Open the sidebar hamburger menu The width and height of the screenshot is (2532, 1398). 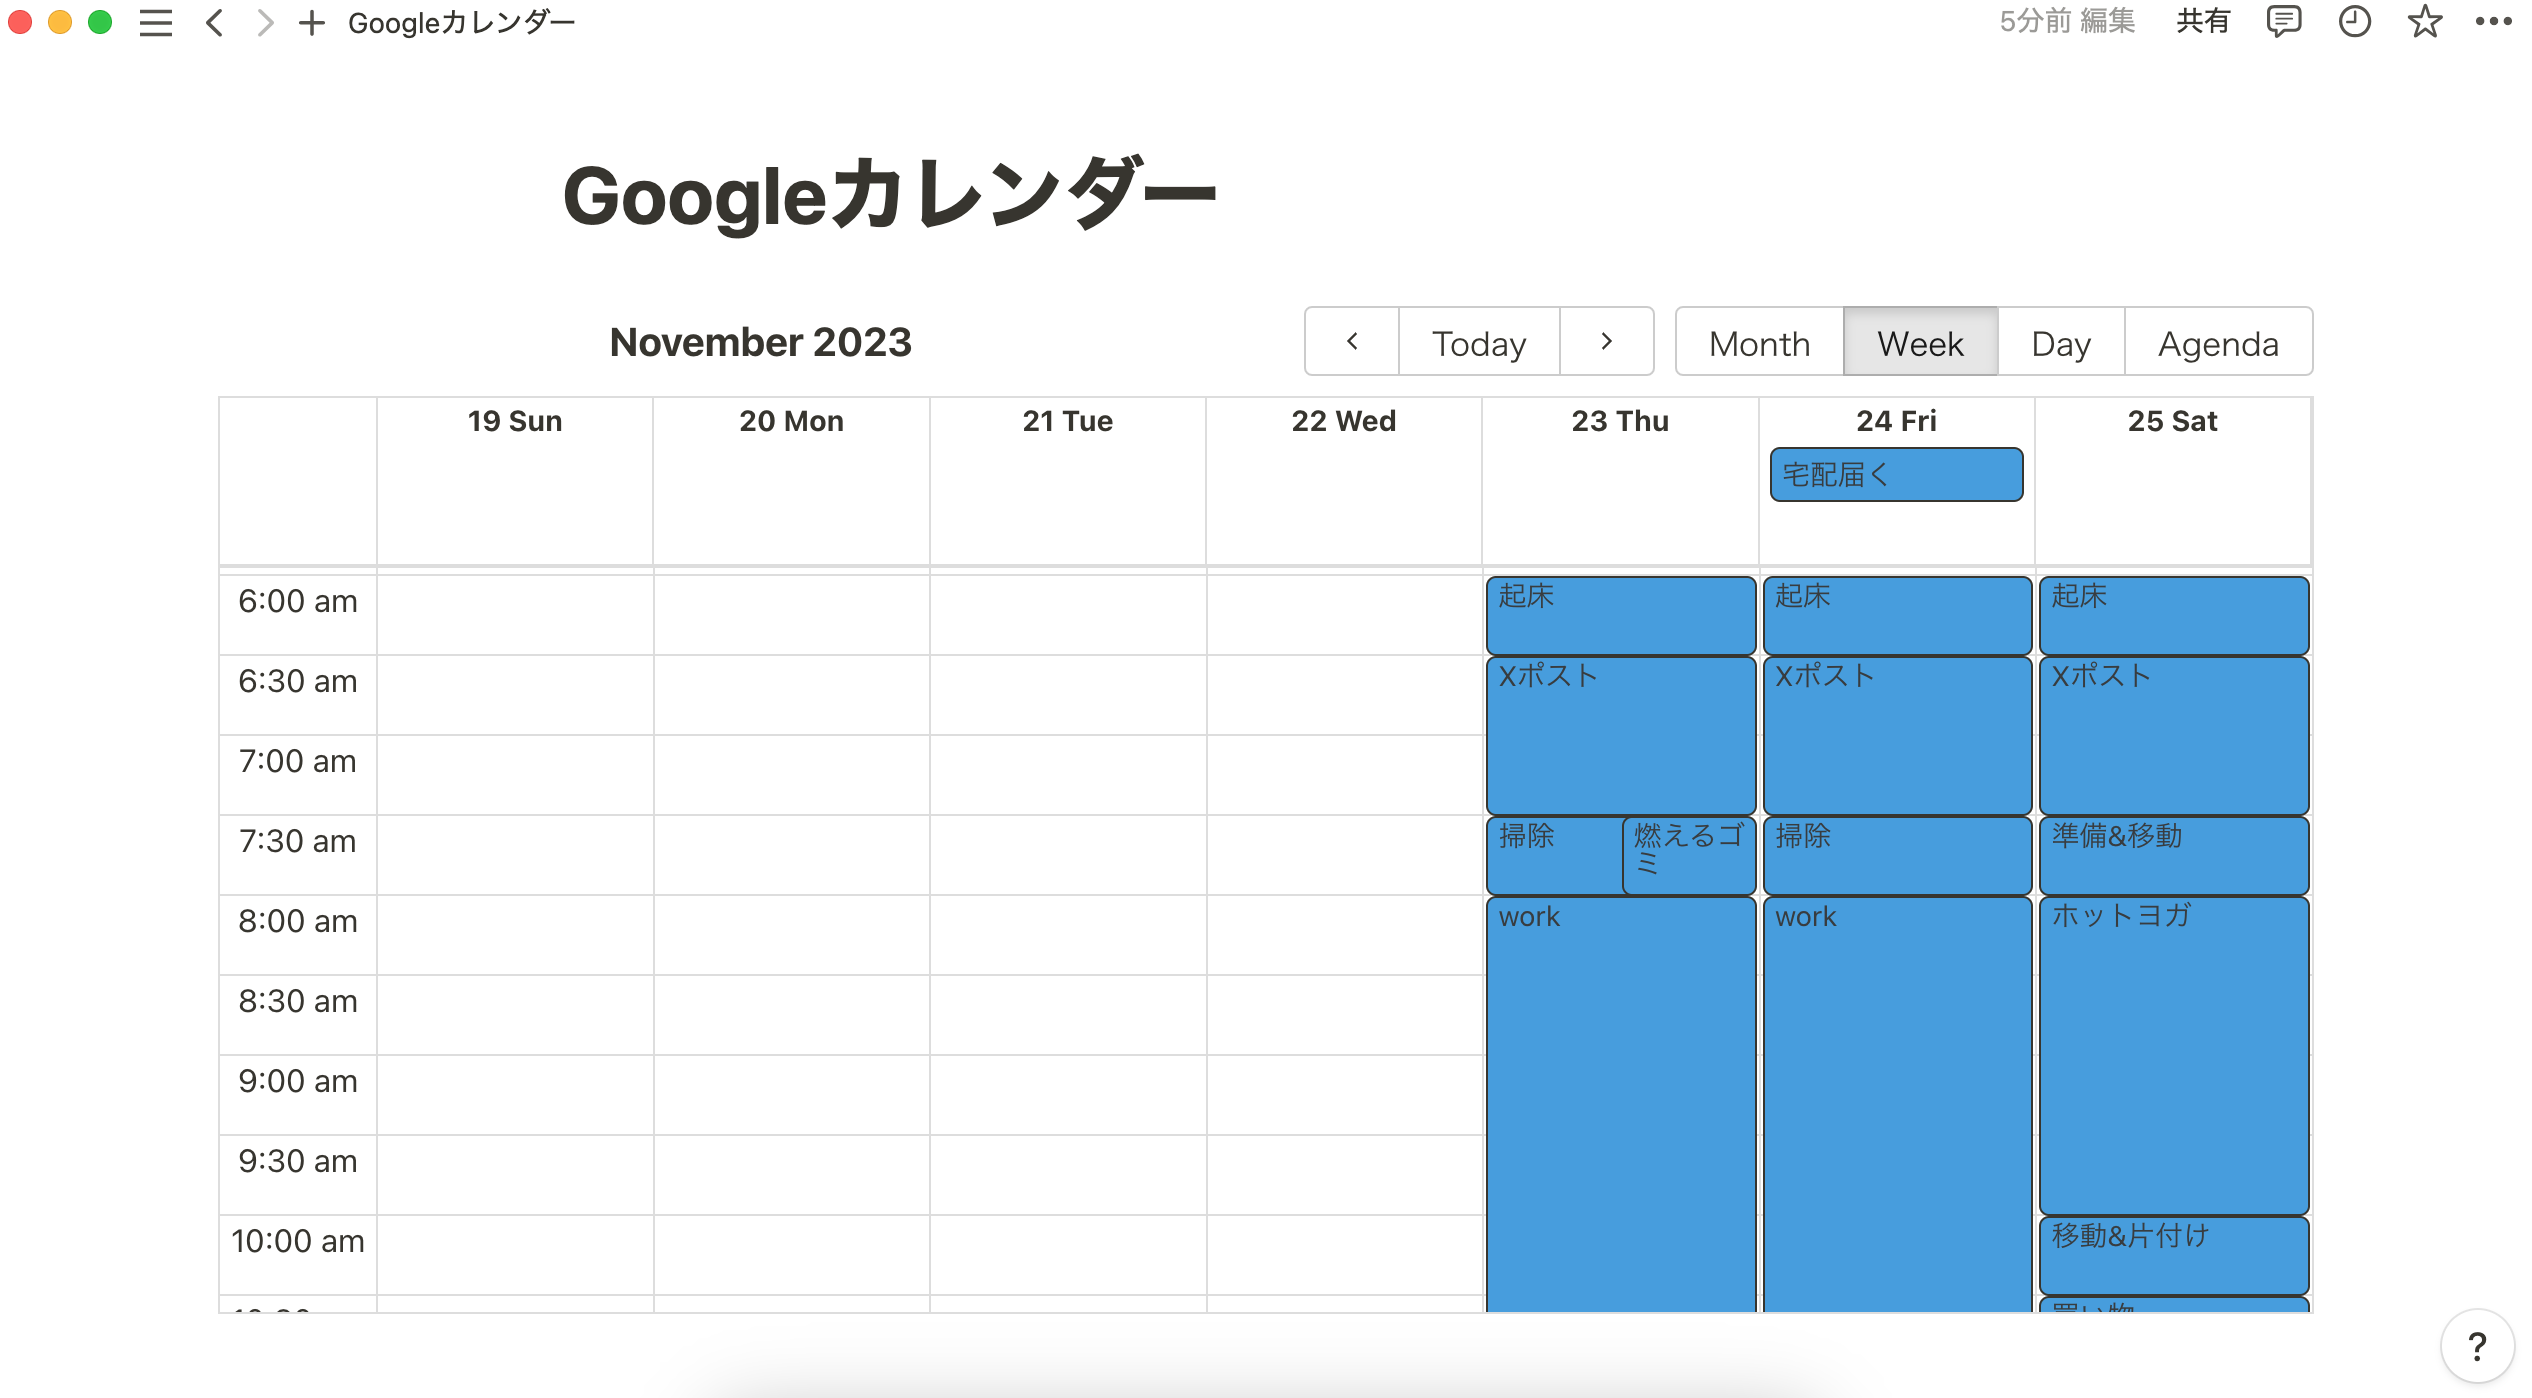coord(156,22)
